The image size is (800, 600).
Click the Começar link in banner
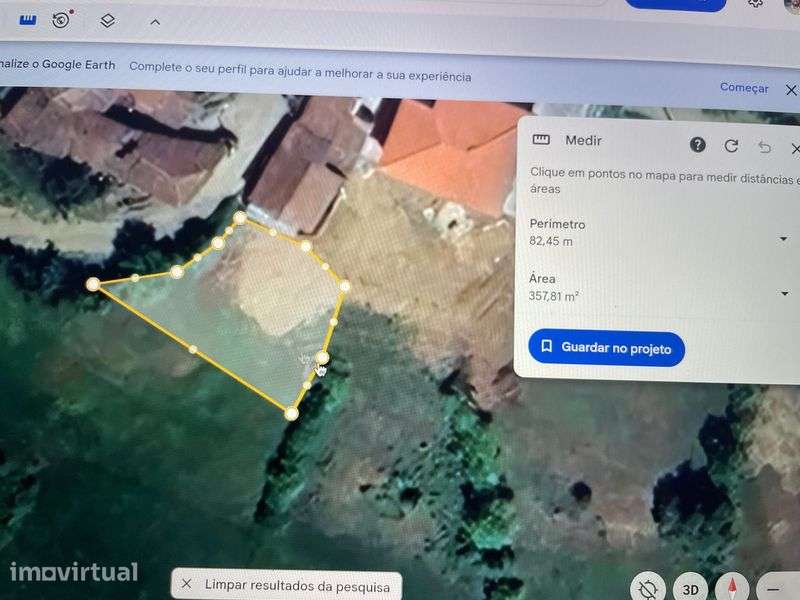(x=744, y=88)
